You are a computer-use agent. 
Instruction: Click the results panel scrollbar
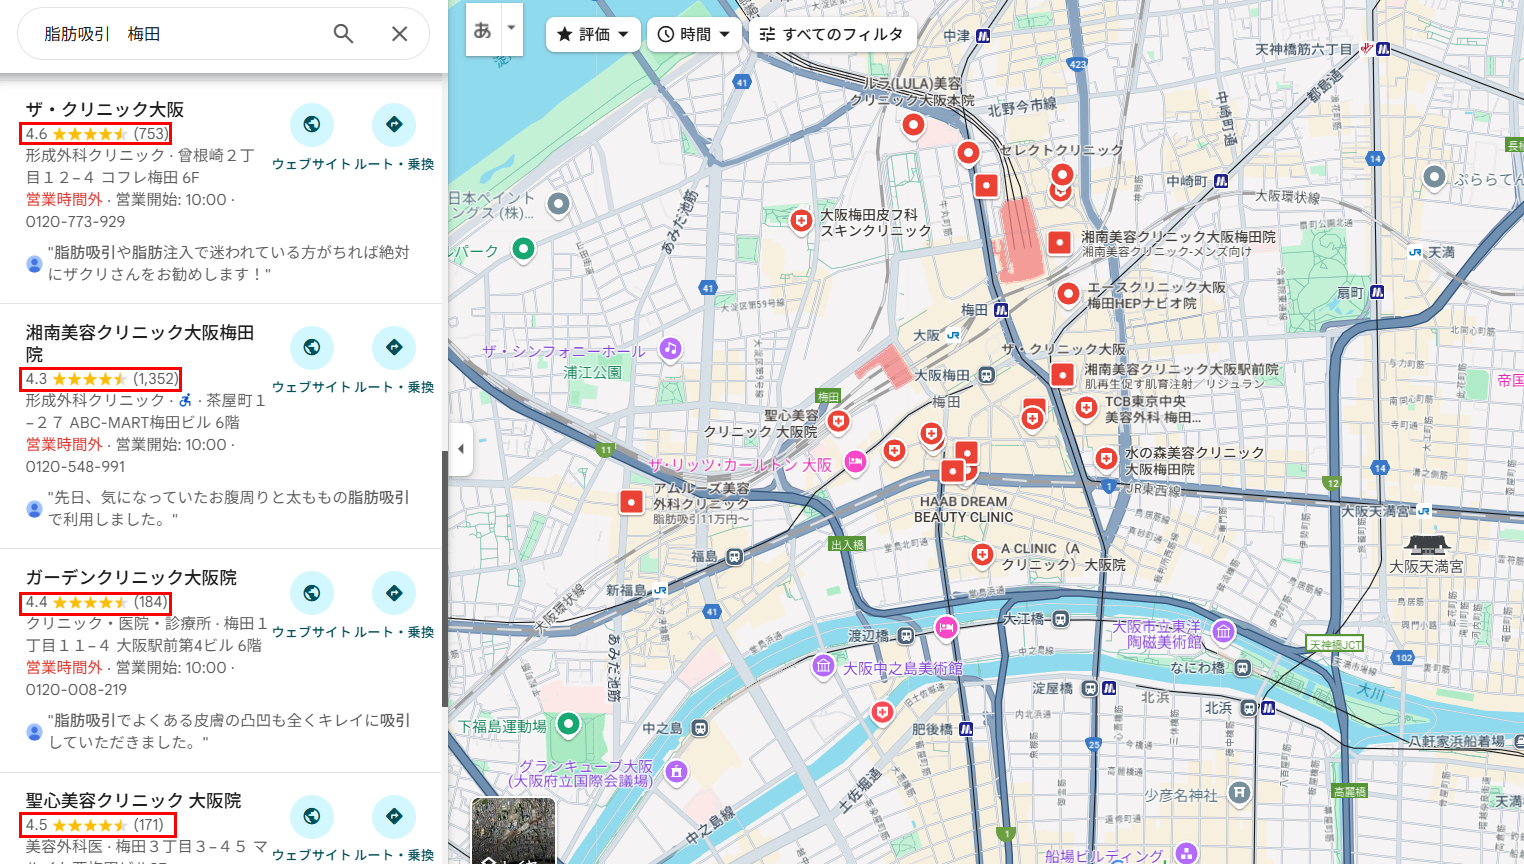pyautogui.click(x=444, y=578)
